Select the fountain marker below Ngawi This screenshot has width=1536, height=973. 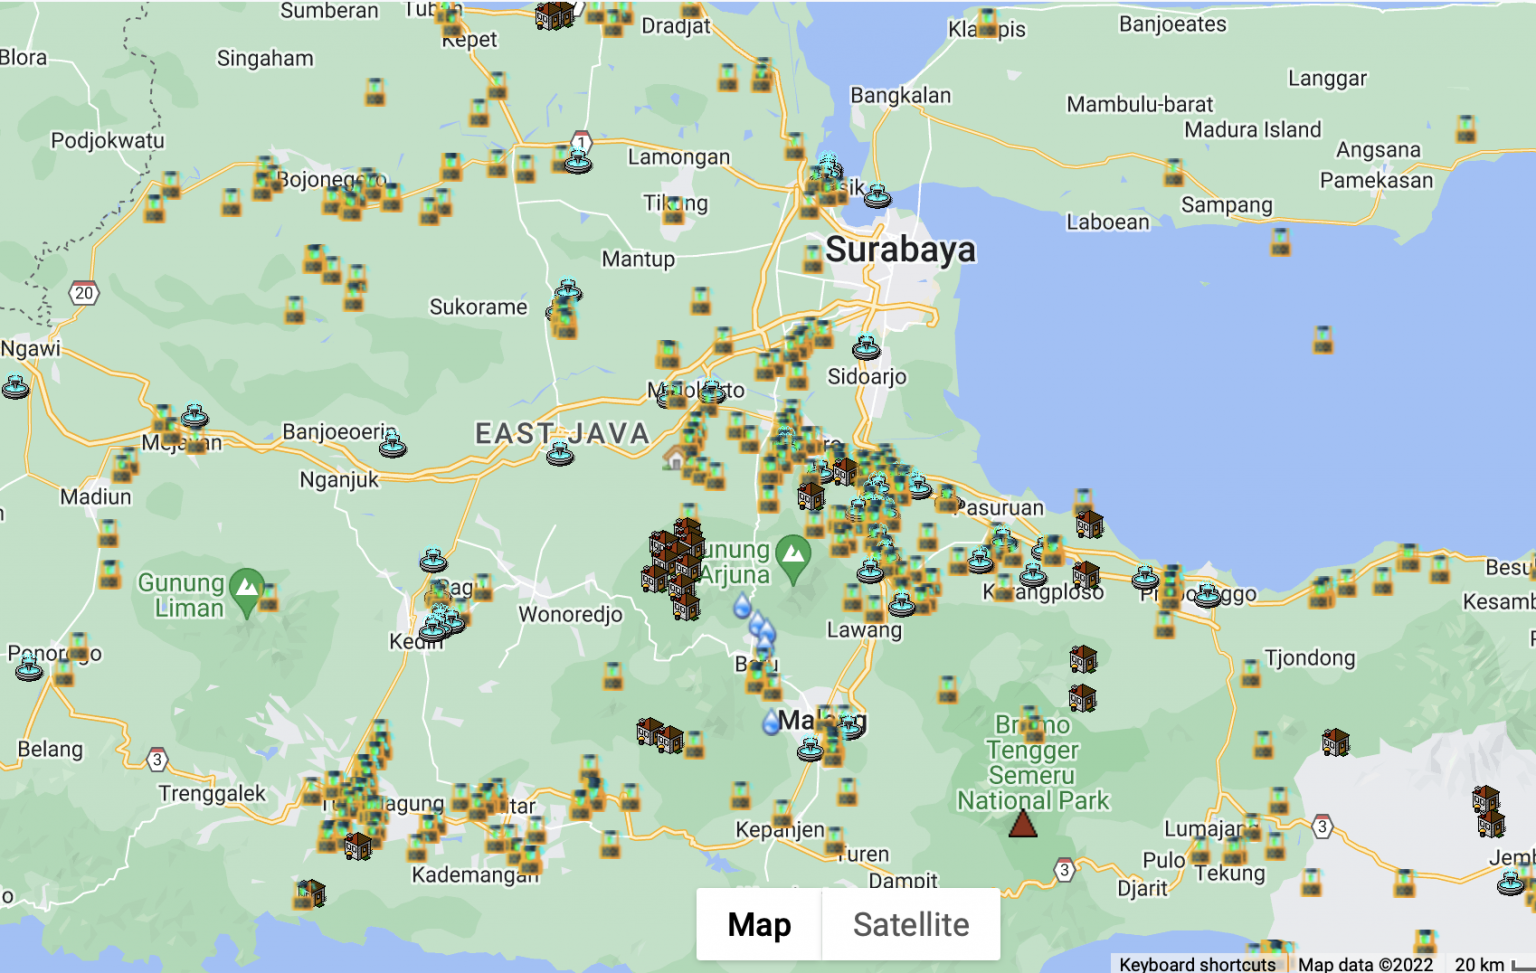[x=16, y=386]
